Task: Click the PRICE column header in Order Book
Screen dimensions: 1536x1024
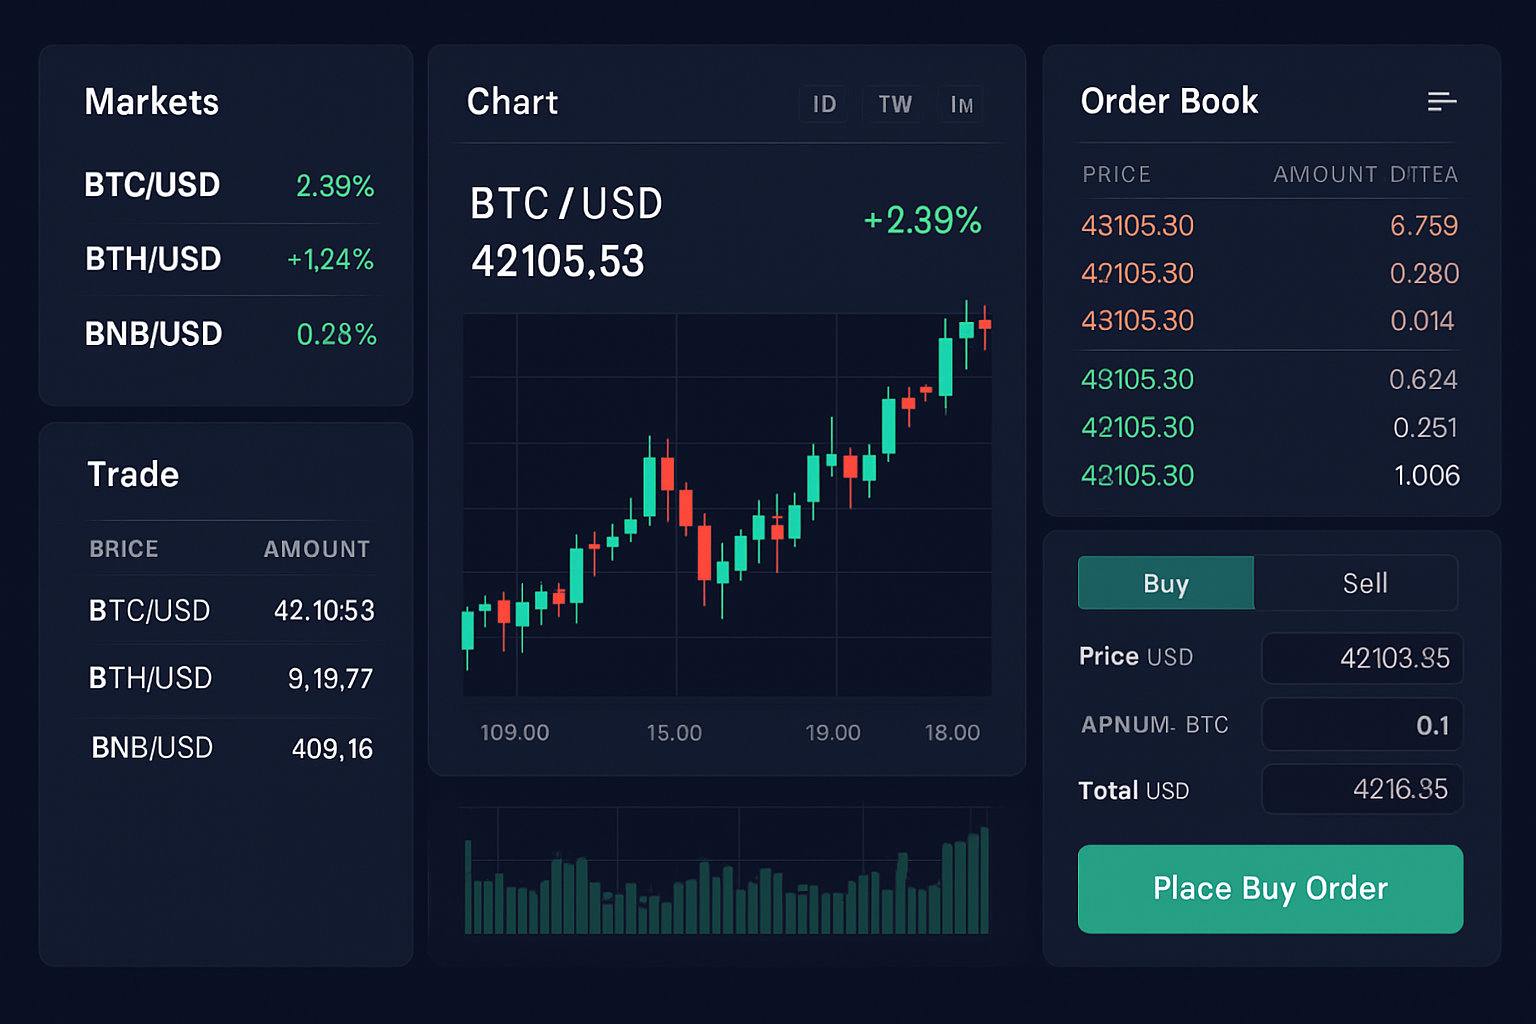Action: [1116, 174]
